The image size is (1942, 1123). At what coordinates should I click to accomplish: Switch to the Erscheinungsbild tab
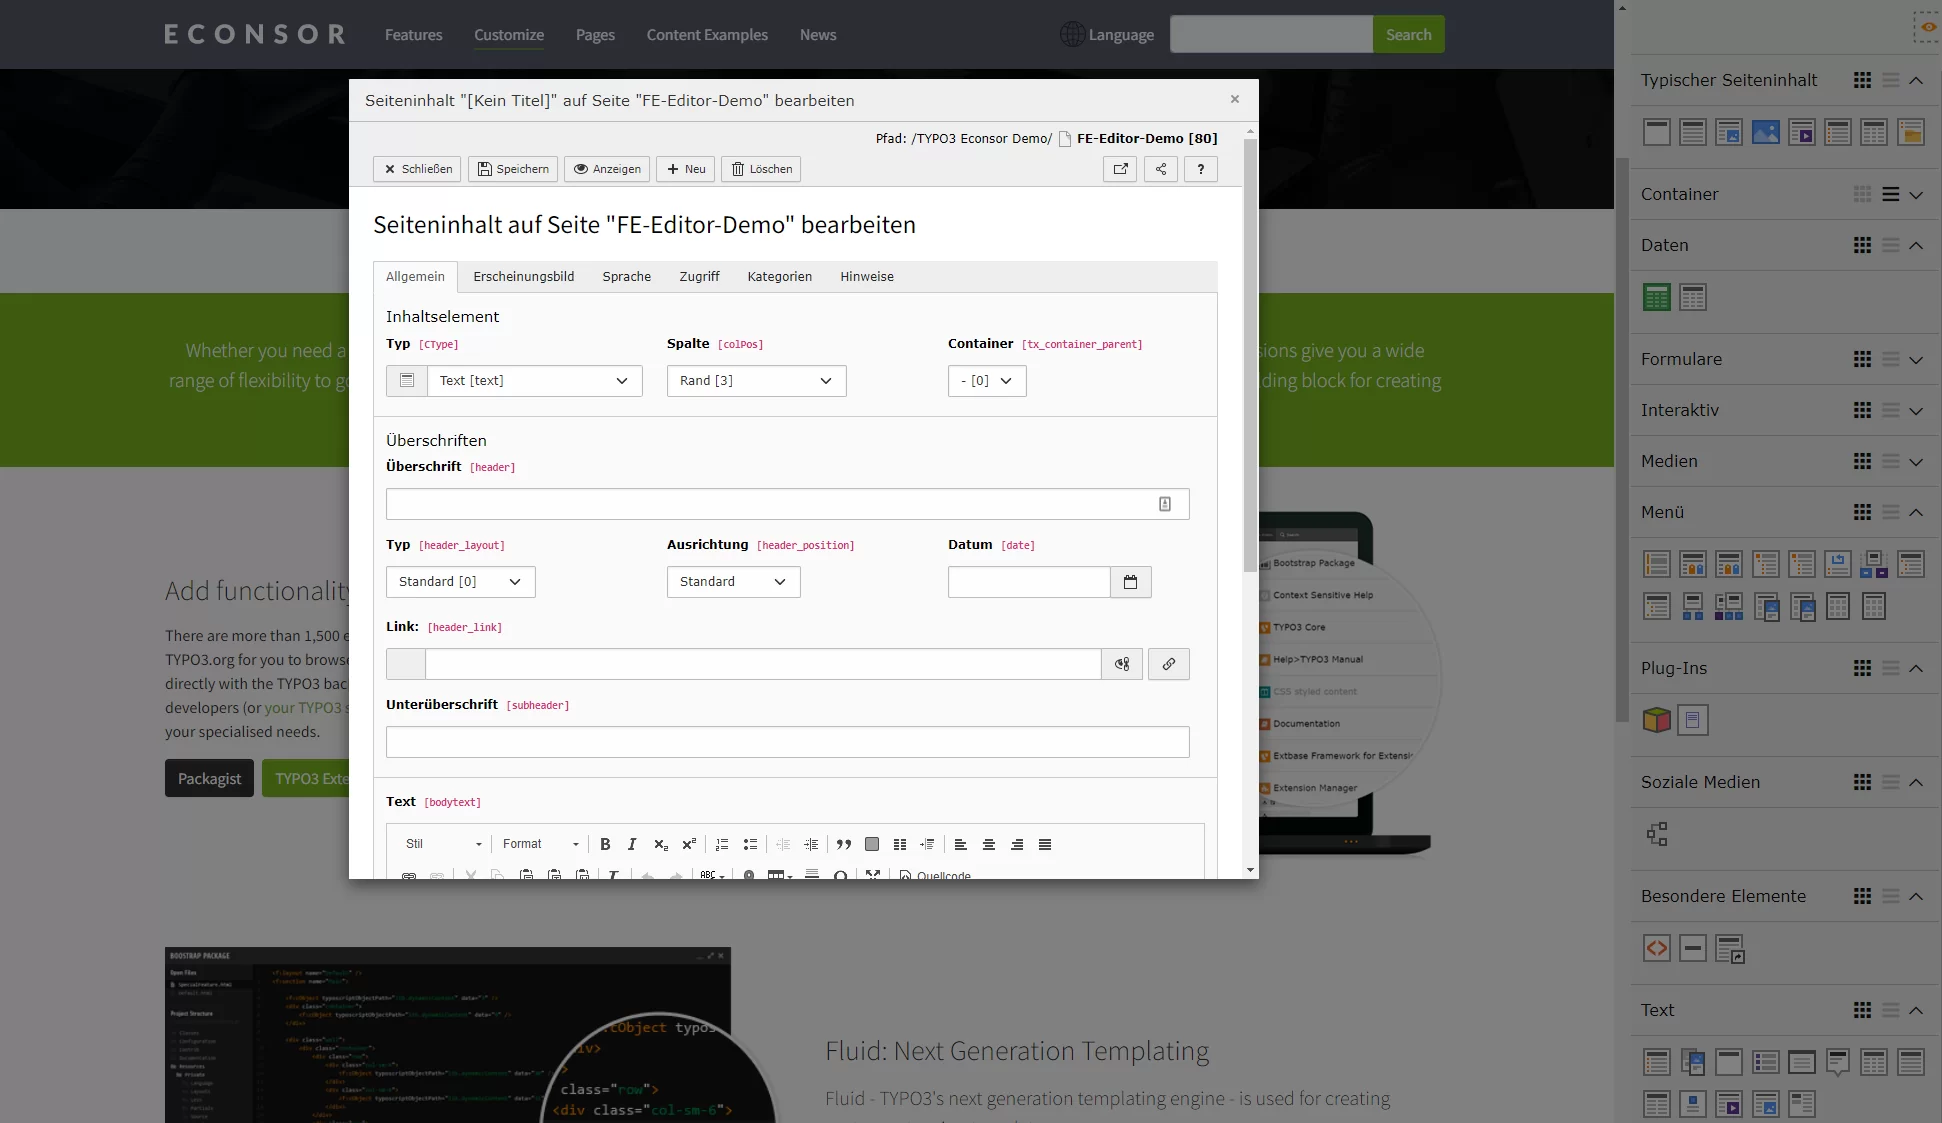pos(524,277)
